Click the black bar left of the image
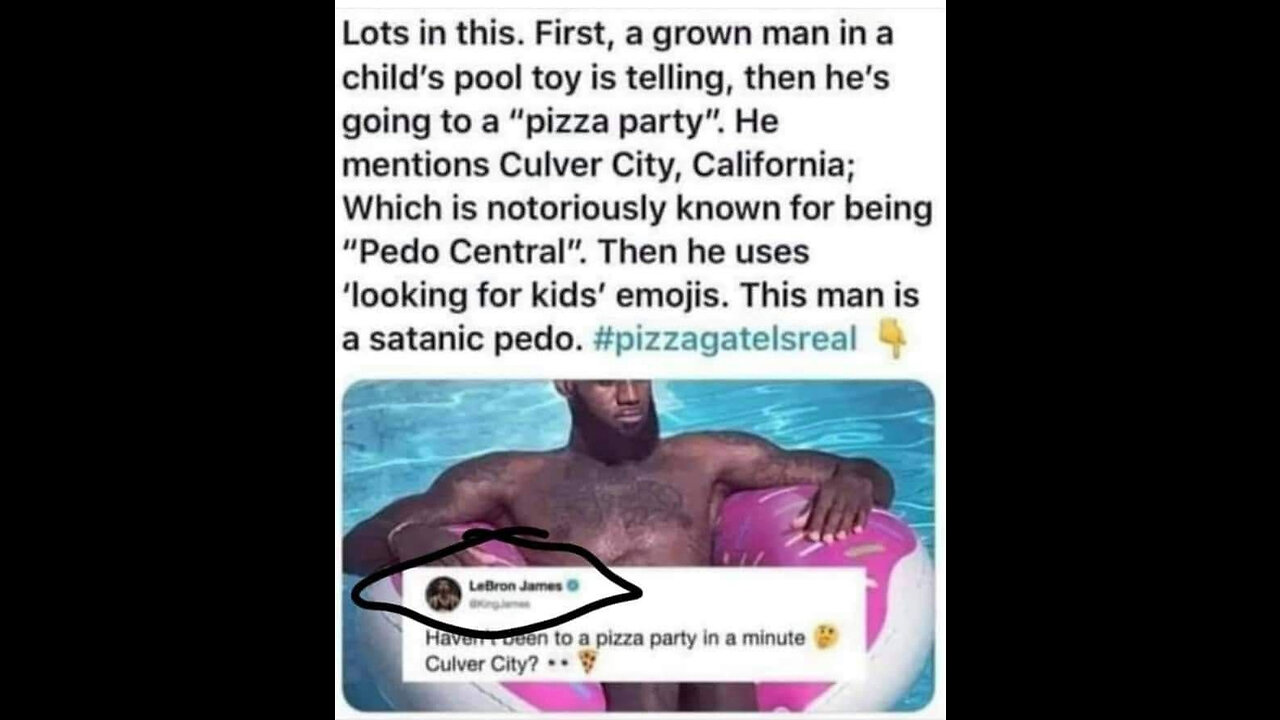 coord(167,360)
